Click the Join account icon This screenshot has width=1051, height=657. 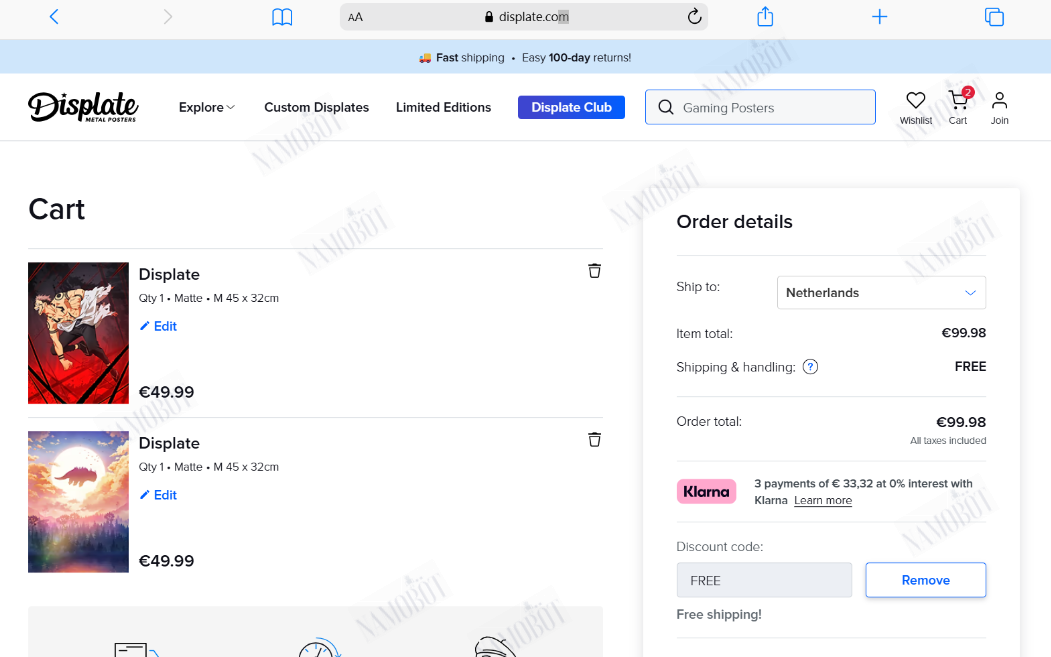point(999,108)
